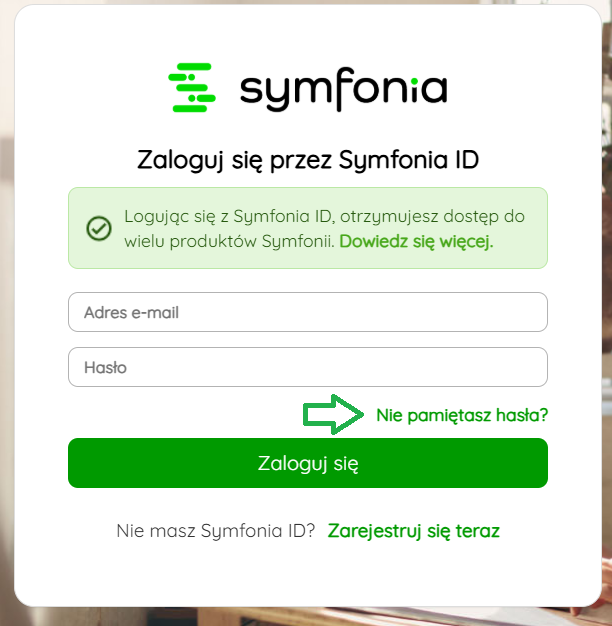The width and height of the screenshot is (612, 626).
Task: Click empty white card area beneath register link
Action: pyautogui.click(x=308, y=573)
